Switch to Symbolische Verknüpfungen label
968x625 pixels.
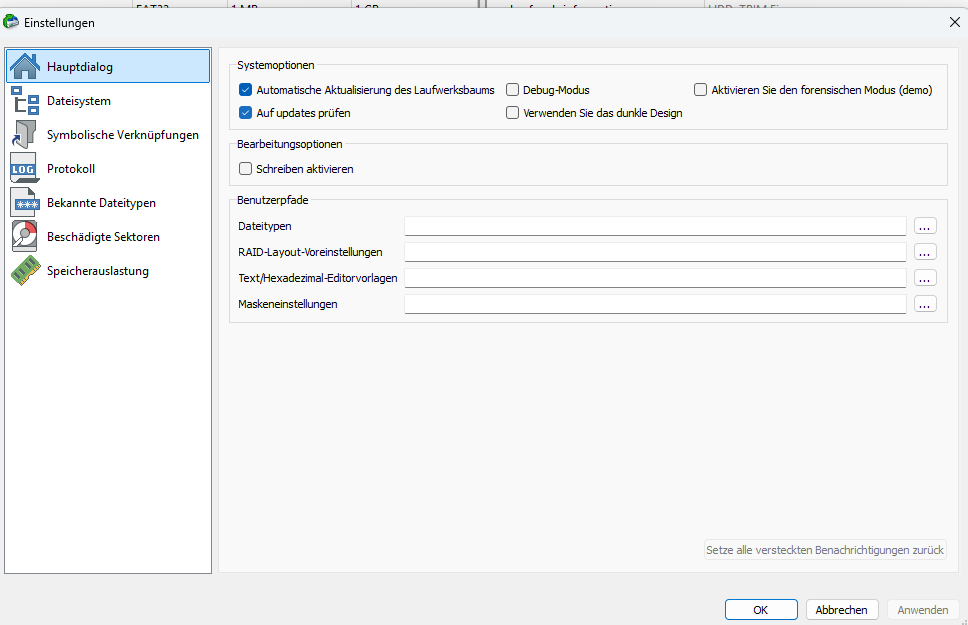click(122, 135)
